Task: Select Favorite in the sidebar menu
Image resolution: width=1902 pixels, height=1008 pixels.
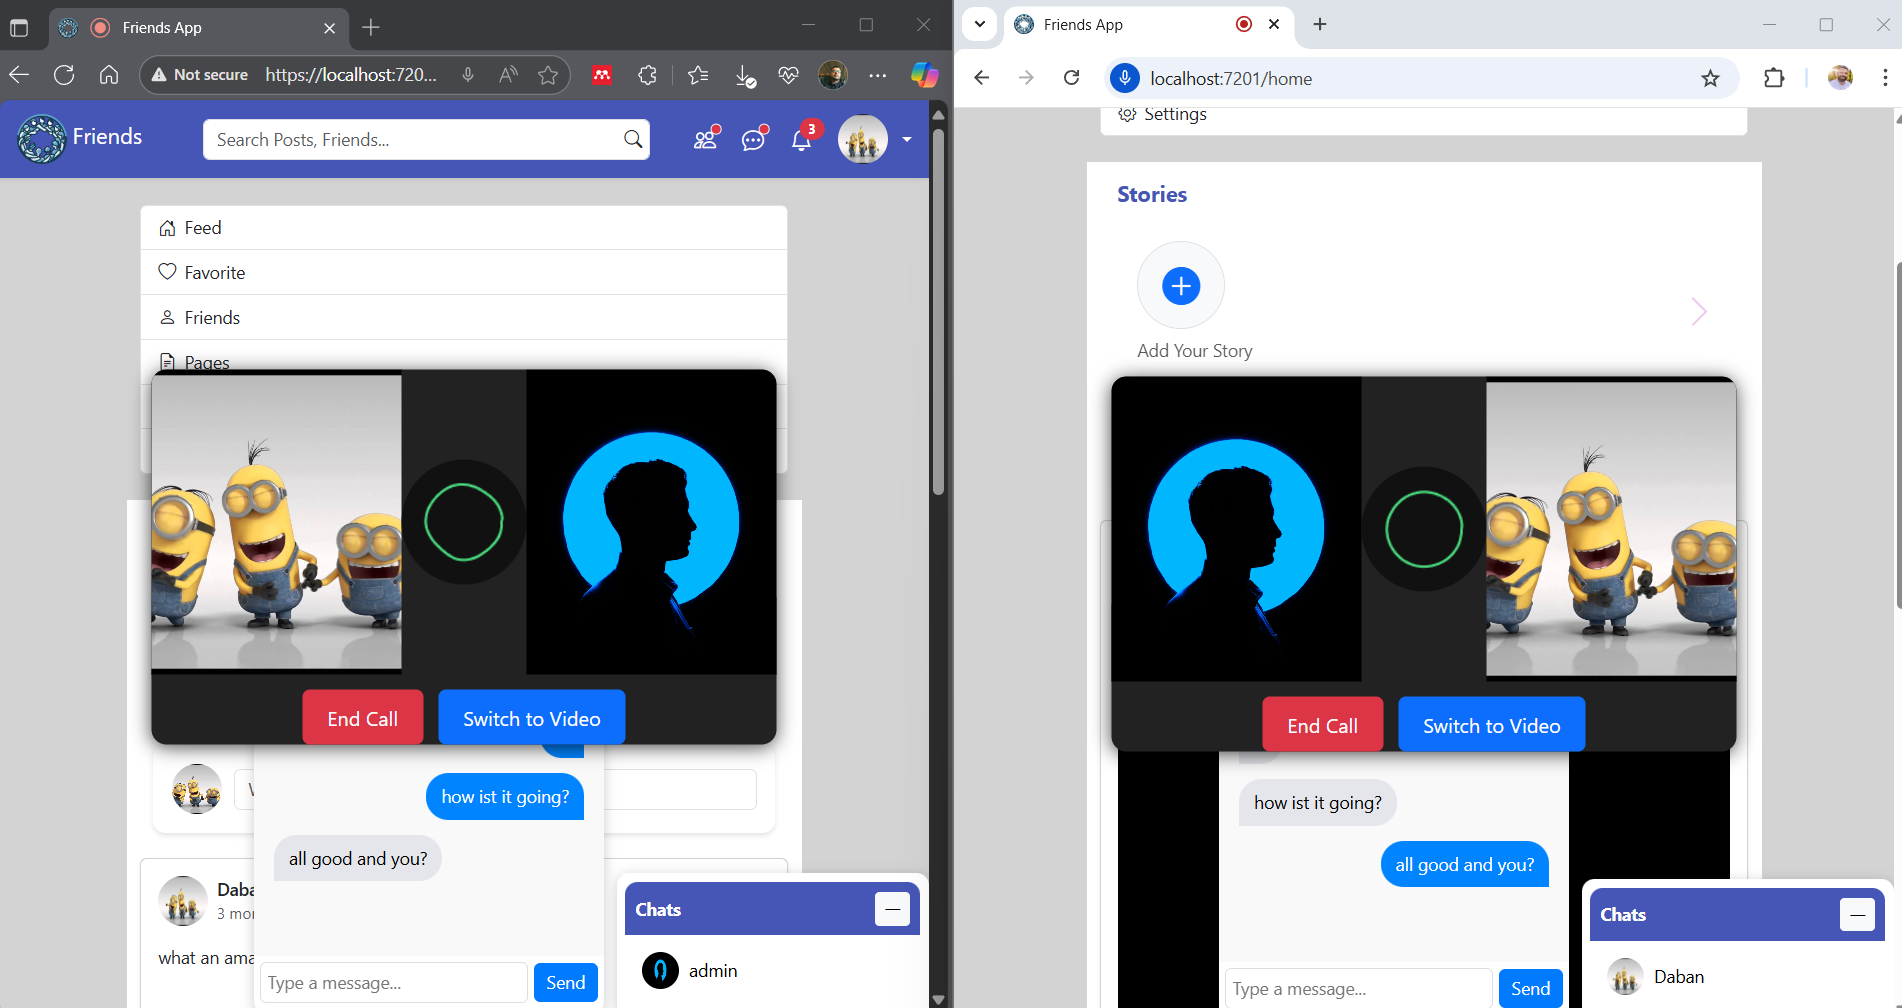Action: pyautogui.click(x=214, y=273)
